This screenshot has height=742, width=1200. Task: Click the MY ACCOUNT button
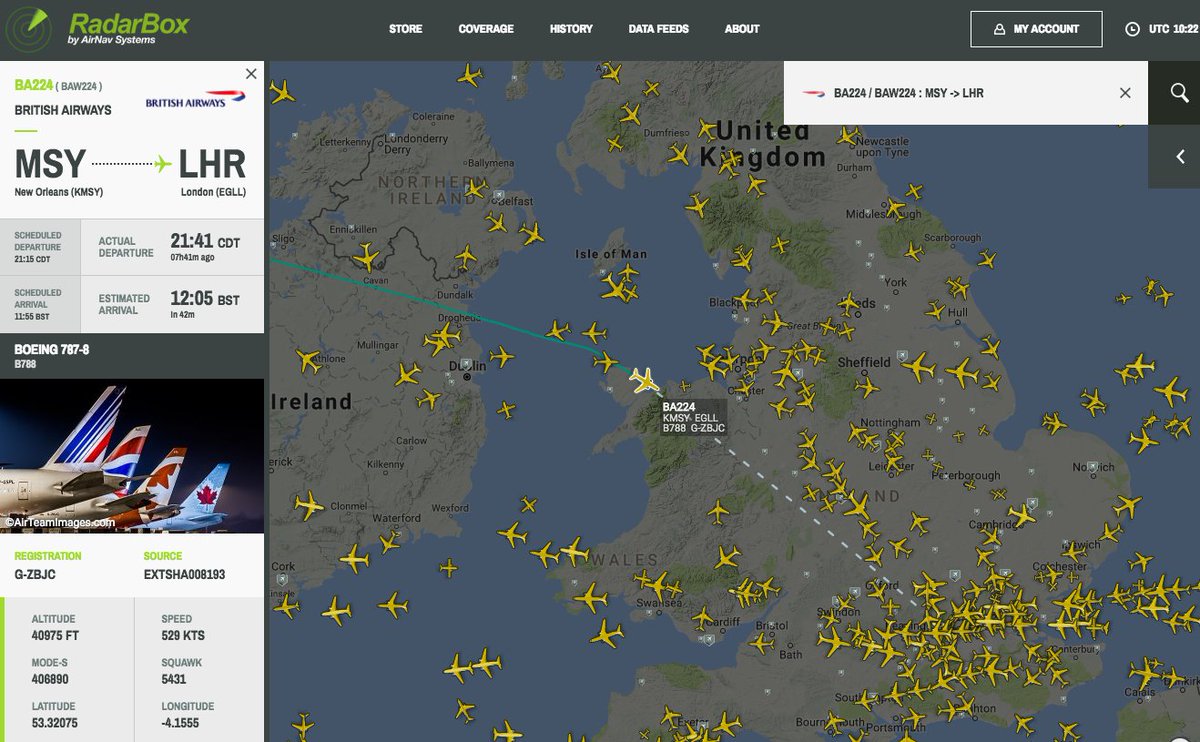tap(1036, 29)
